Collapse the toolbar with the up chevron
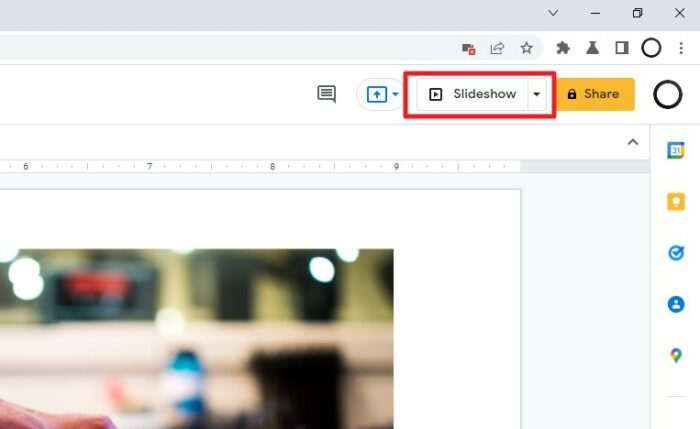 (633, 142)
